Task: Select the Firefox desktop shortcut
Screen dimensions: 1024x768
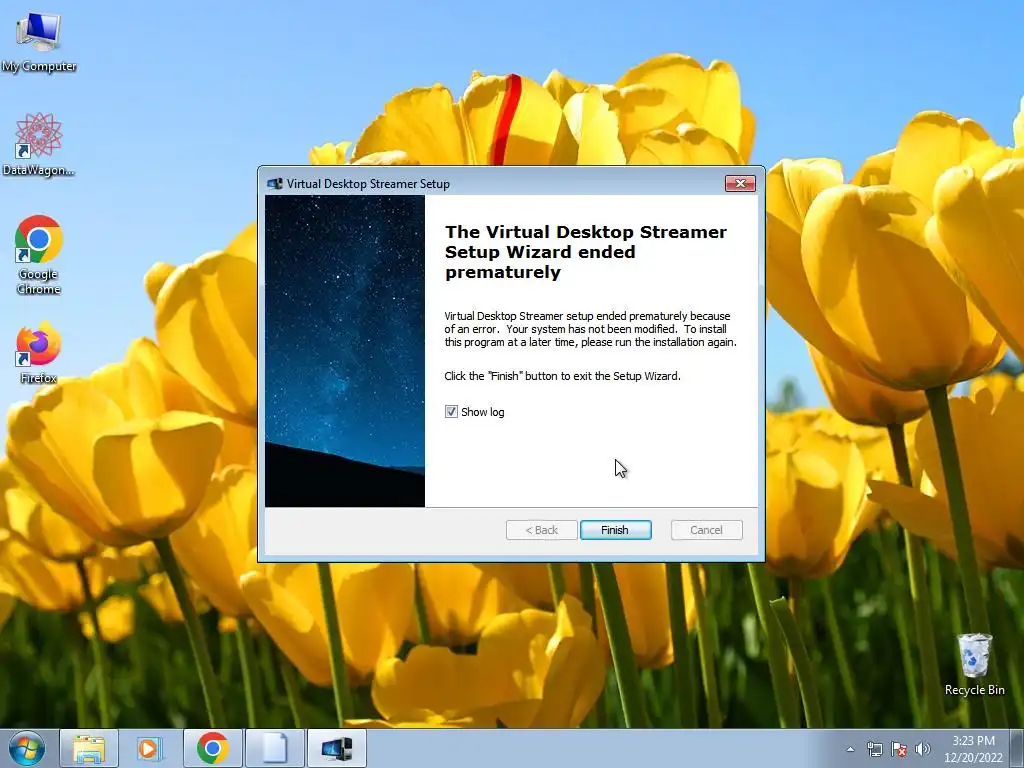Action: pyautogui.click(x=39, y=353)
